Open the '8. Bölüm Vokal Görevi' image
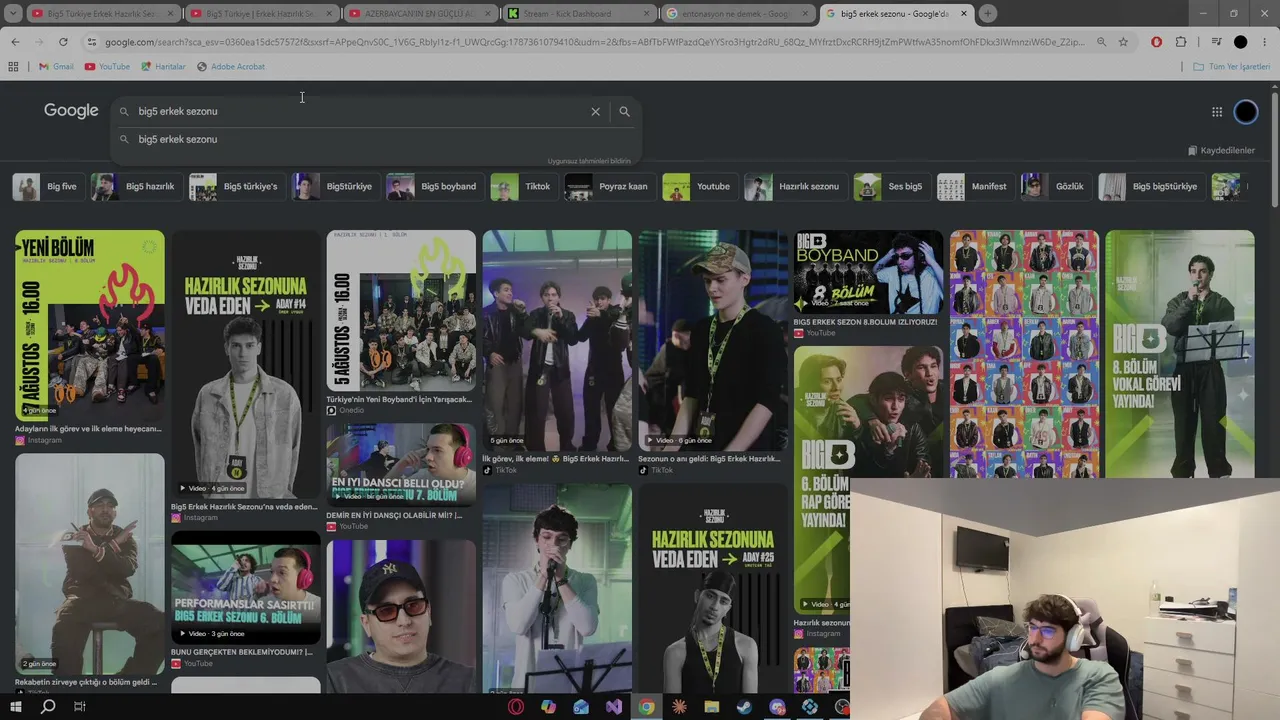 pyautogui.click(x=1180, y=354)
